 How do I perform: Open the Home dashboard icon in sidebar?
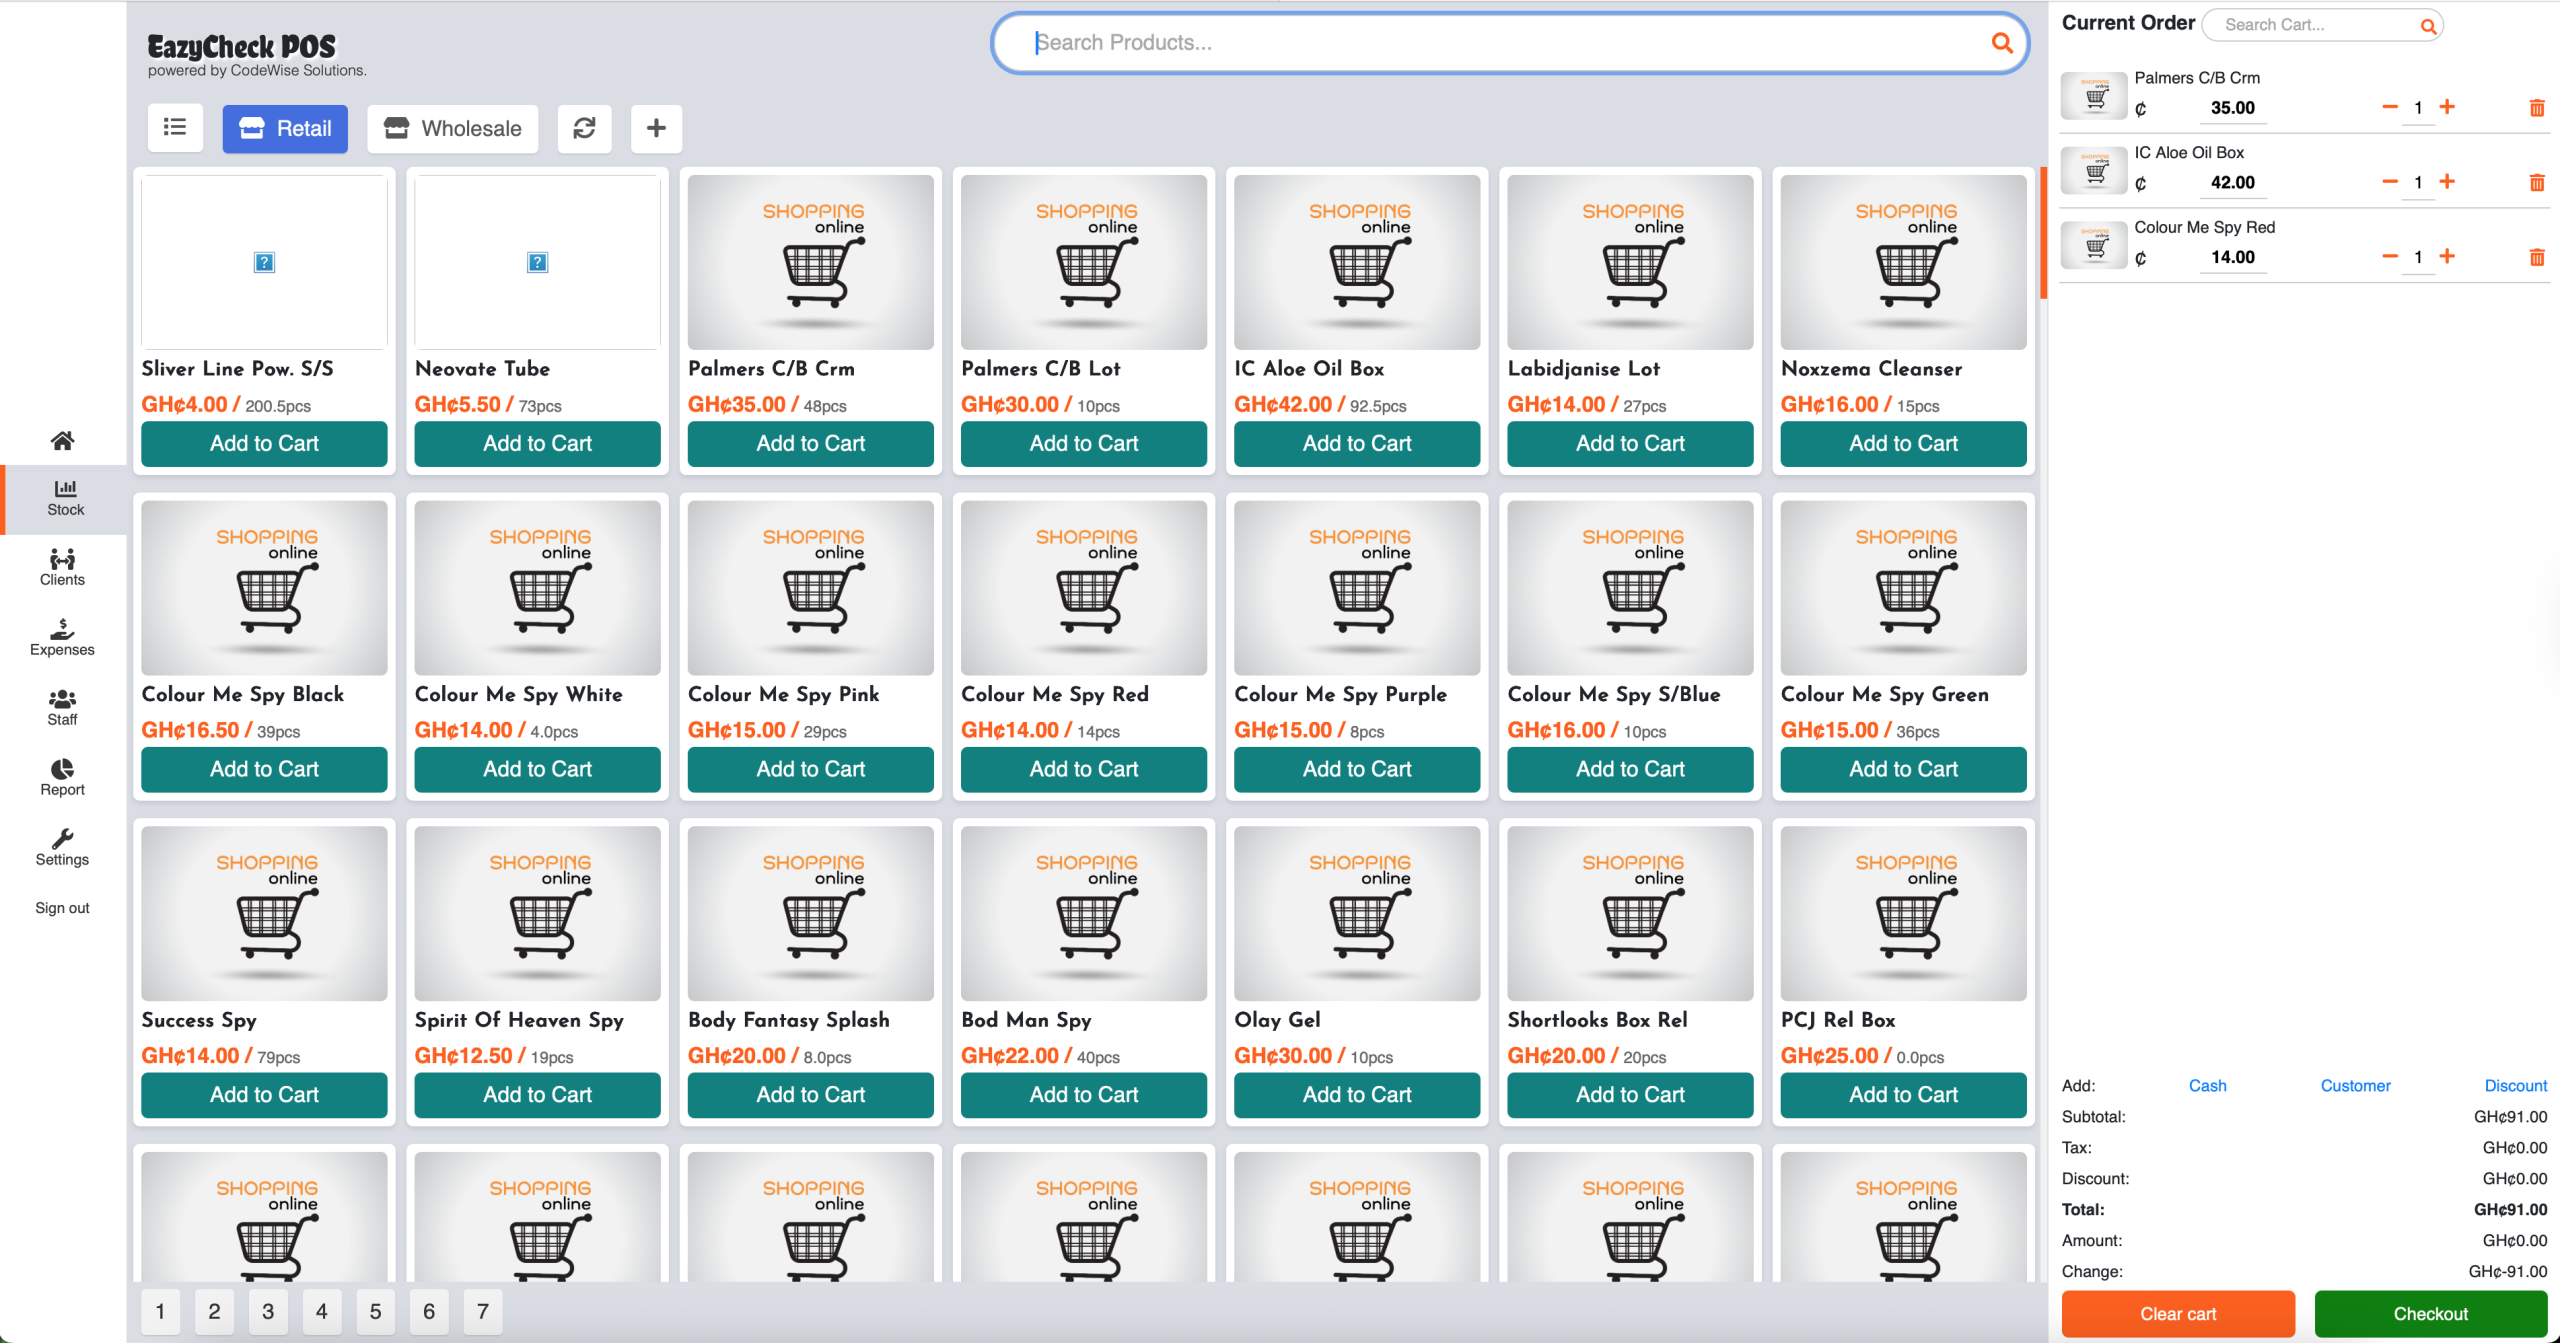pyautogui.click(x=62, y=440)
